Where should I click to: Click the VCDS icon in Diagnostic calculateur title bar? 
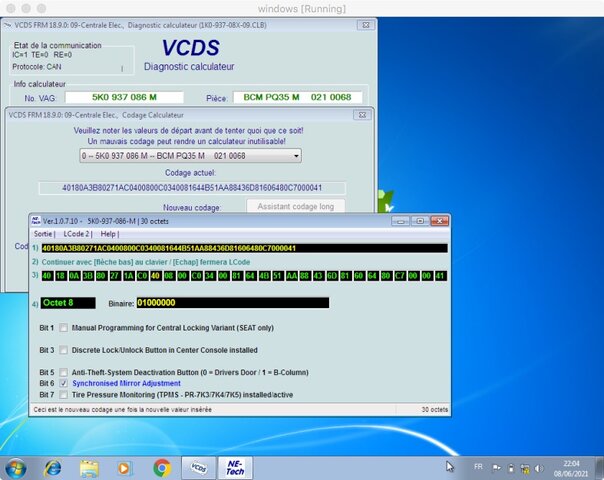tap(8, 25)
